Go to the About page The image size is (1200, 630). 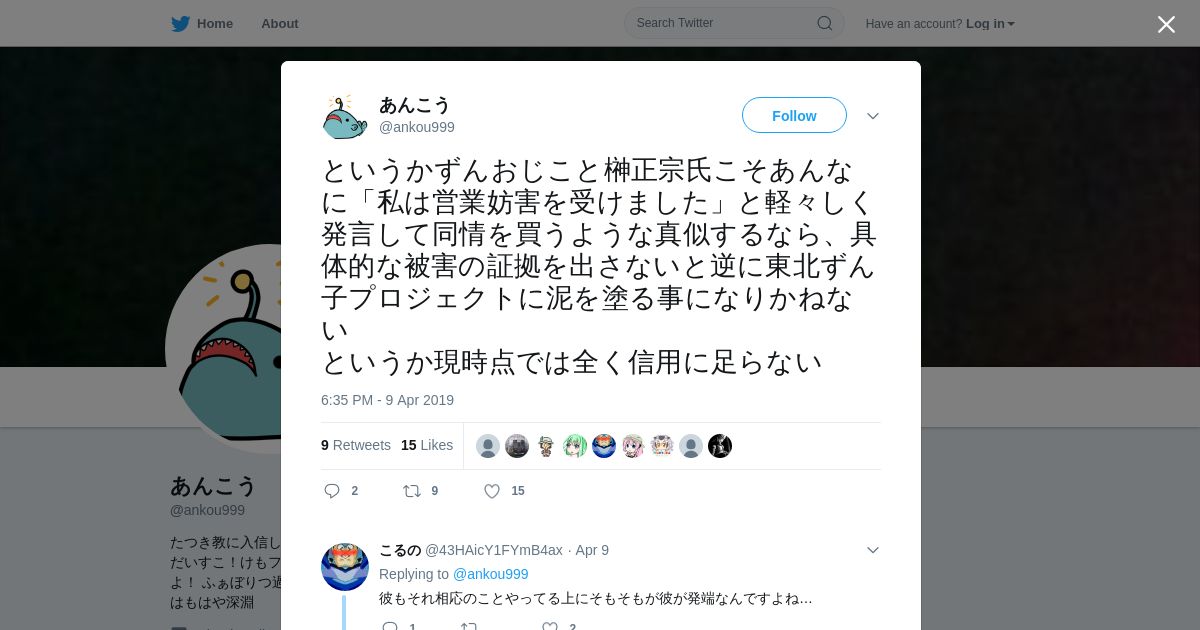(280, 24)
